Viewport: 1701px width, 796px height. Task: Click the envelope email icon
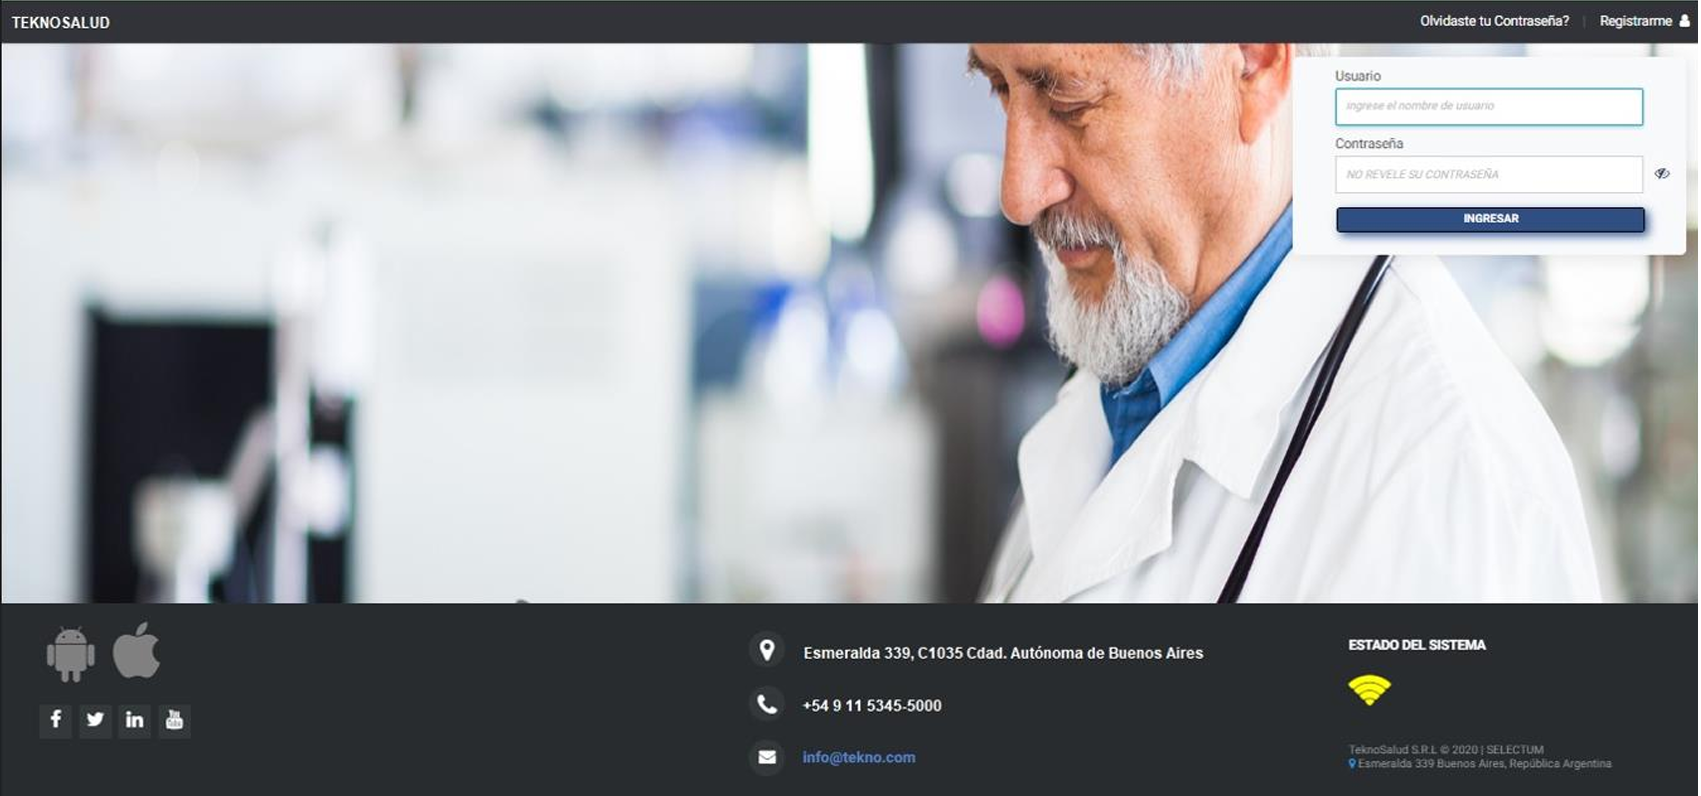[x=767, y=757]
